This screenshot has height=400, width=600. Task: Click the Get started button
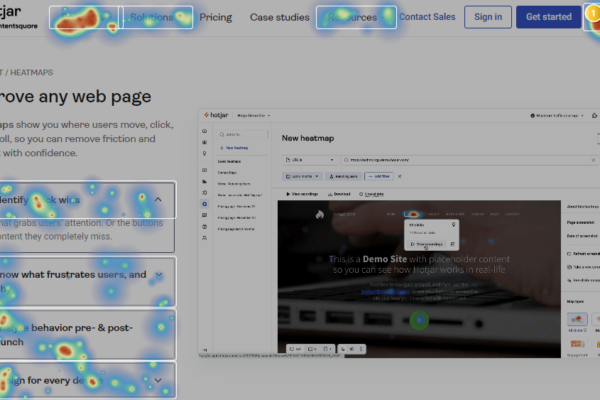pyautogui.click(x=549, y=17)
